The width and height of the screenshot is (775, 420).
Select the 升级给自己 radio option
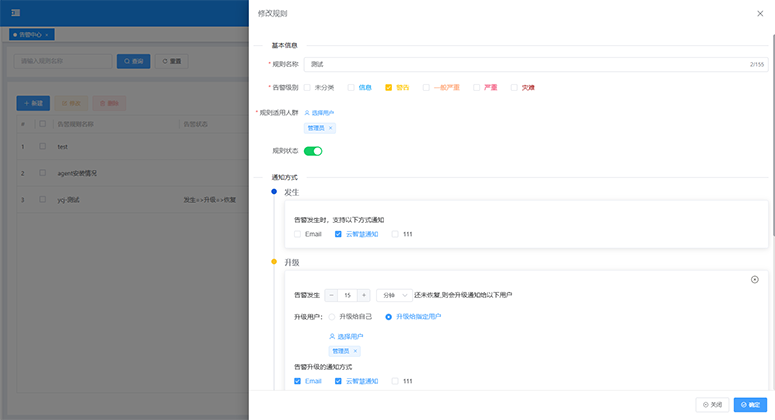click(x=332, y=317)
